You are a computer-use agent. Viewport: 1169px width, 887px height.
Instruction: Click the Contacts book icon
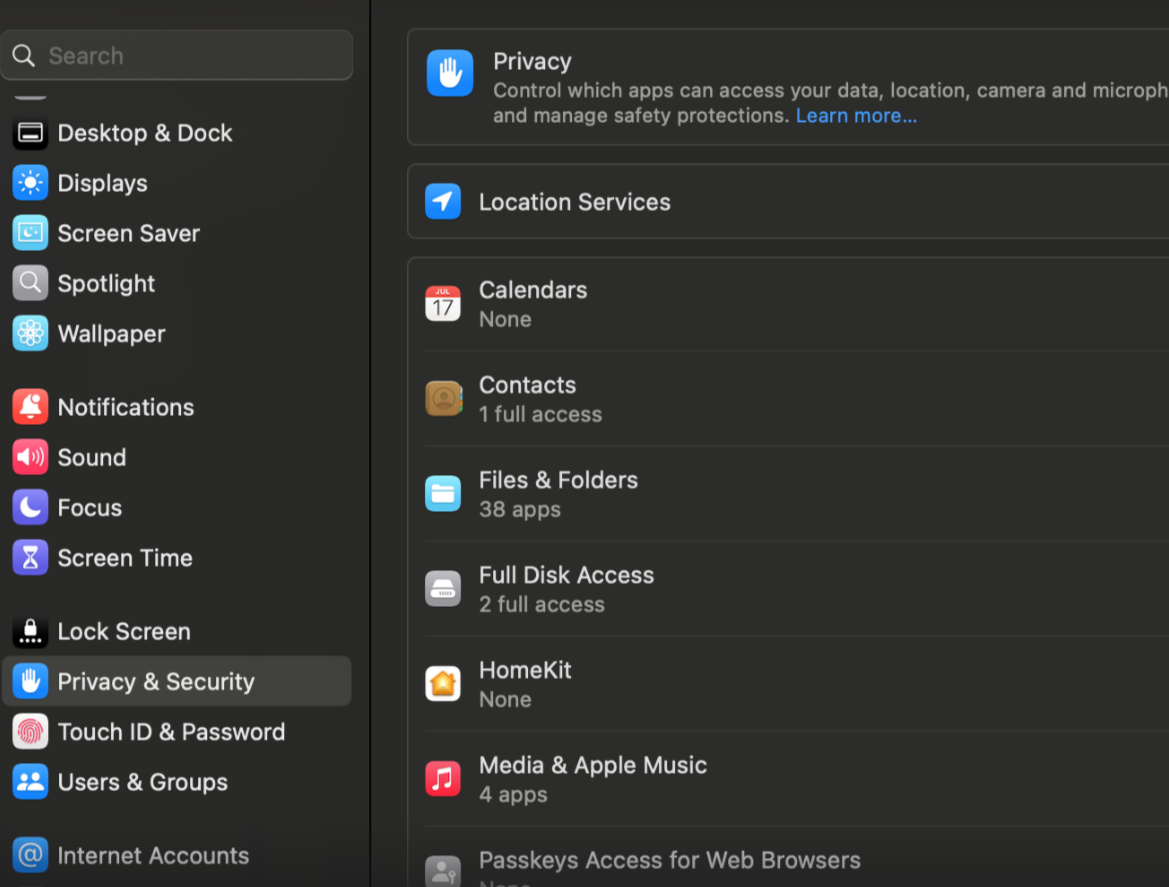[443, 399]
